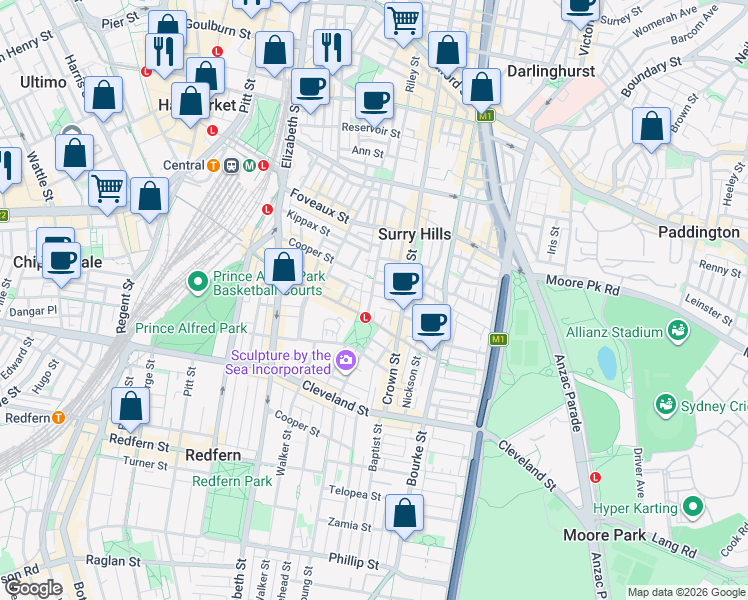Click the shopping bag marker next to Darlinghurst label
This screenshot has height=600, width=748.
481,88
